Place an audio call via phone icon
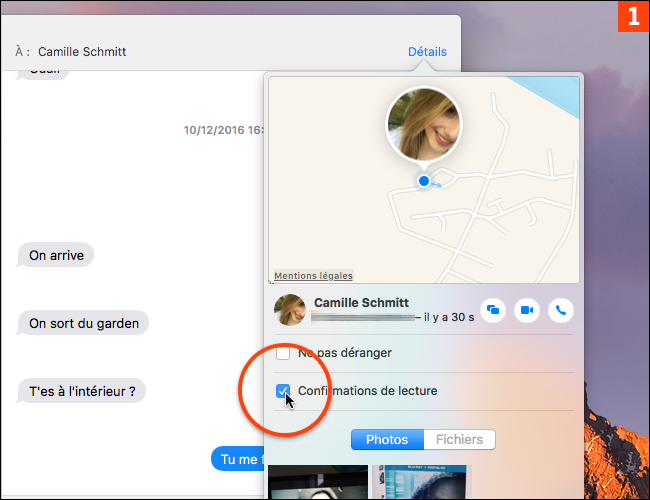The width and height of the screenshot is (650, 500). [x=560, y=310]
